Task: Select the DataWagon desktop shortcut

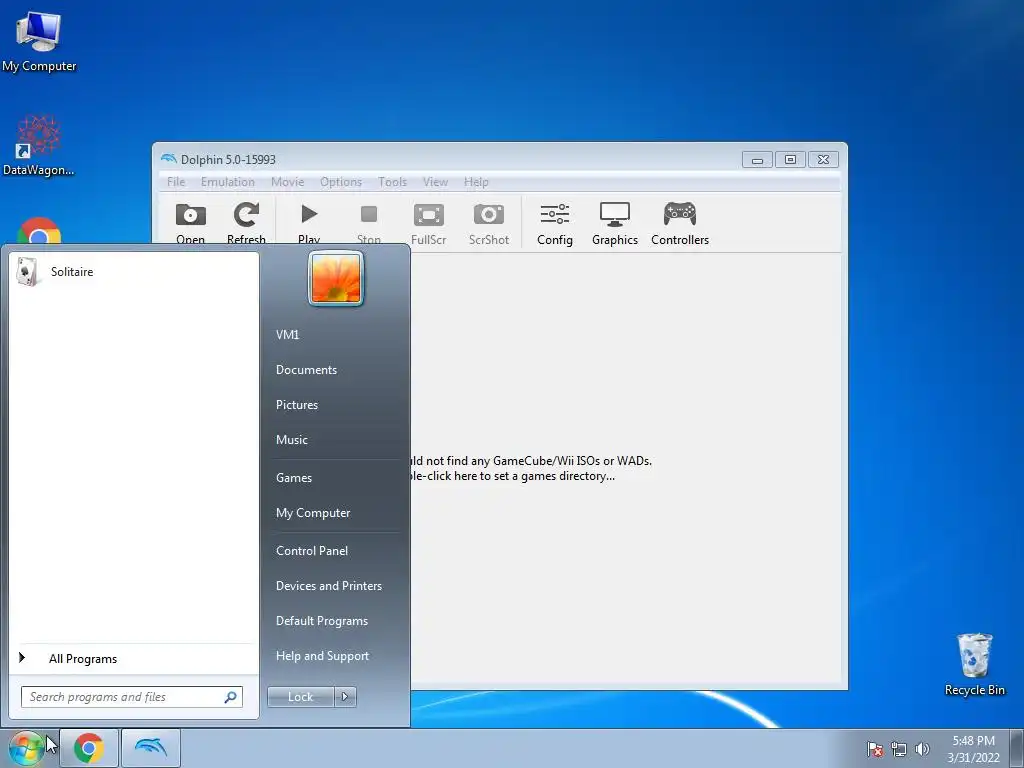Action: pyautogui.click(x=39, y=145)
